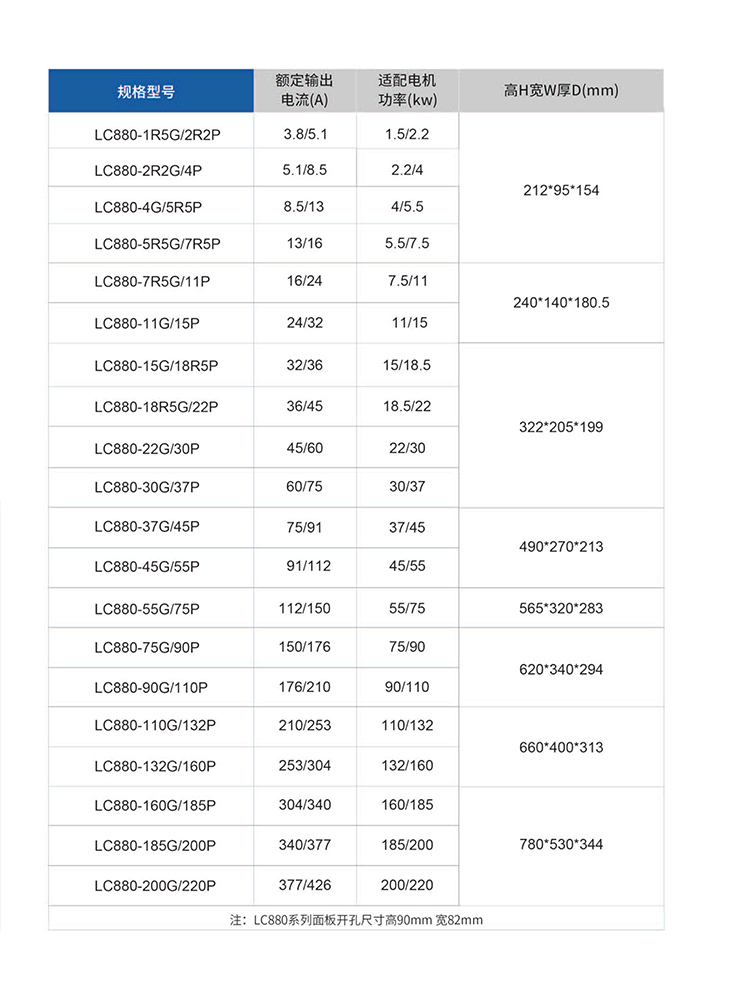Screen dimensions: 732x1000
Task: Click the panel cutout size footnote
Action: 356,920
